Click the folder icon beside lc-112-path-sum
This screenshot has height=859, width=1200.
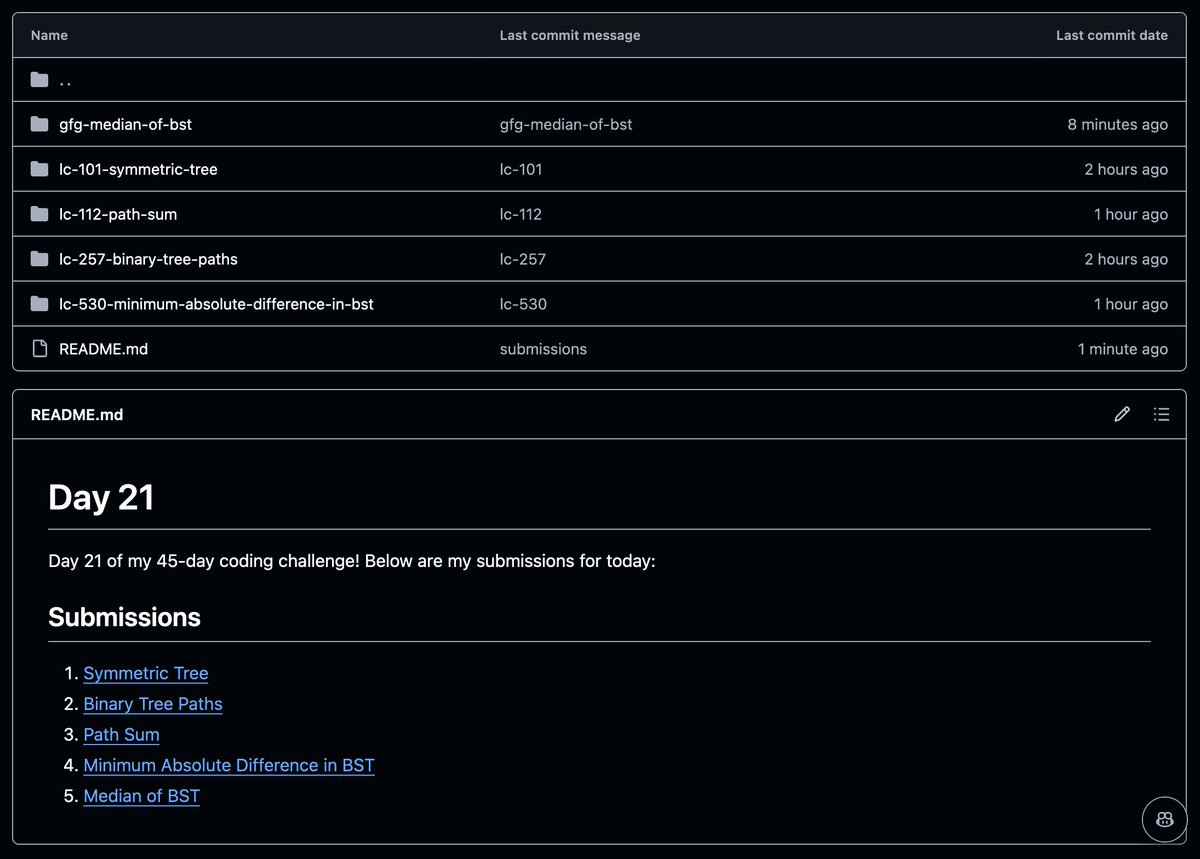point(39,214)
